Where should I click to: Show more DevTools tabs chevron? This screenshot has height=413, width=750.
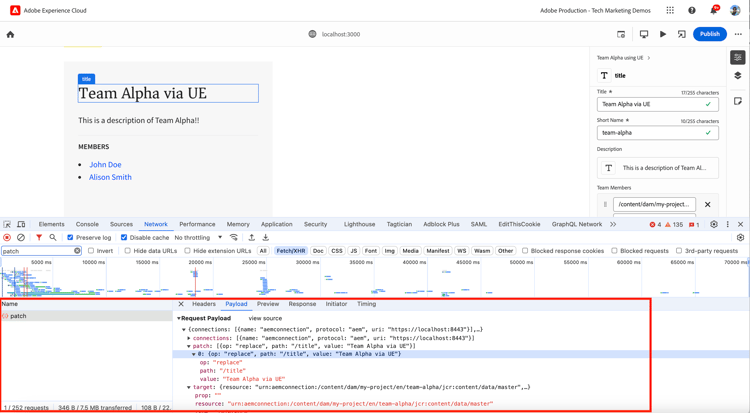[x=613, y=224]
